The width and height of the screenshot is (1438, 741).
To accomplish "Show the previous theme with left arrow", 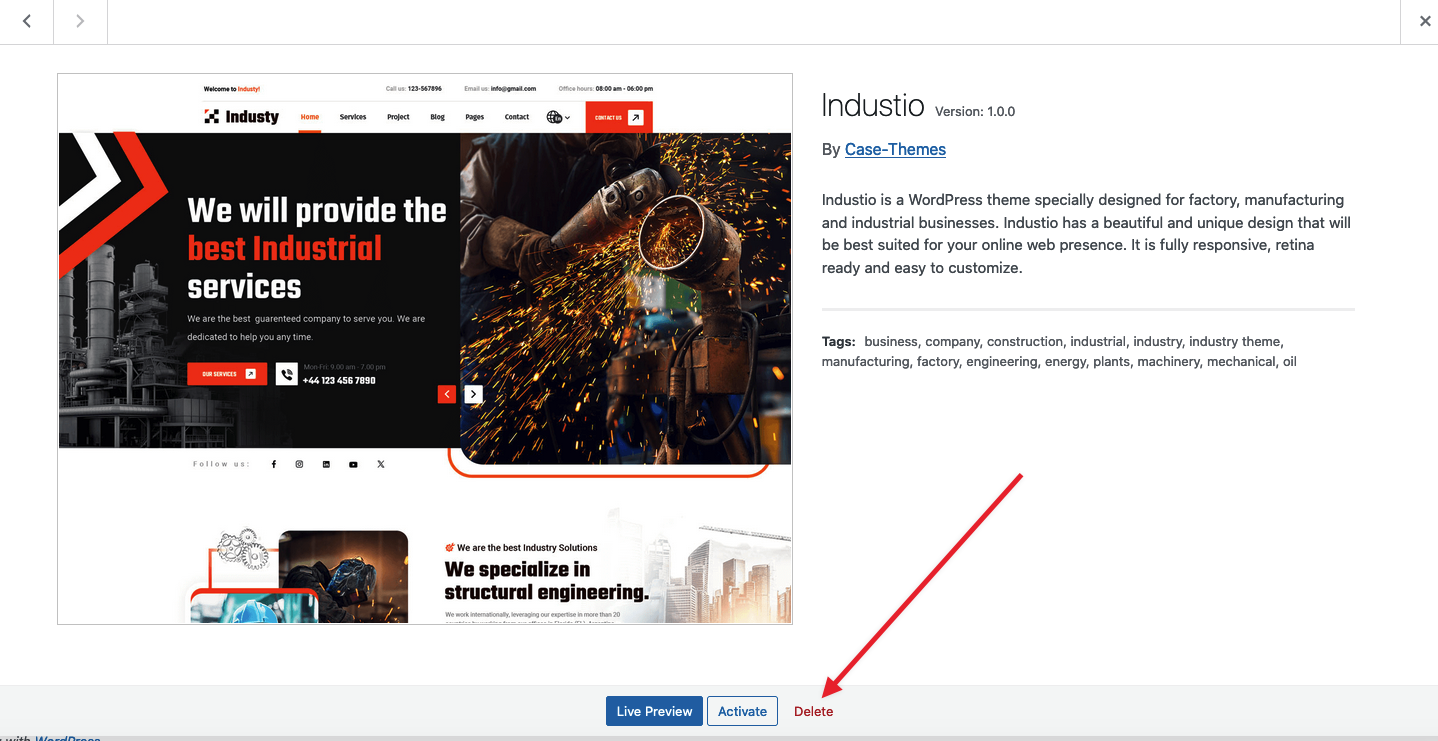I will tap(26, 21).
